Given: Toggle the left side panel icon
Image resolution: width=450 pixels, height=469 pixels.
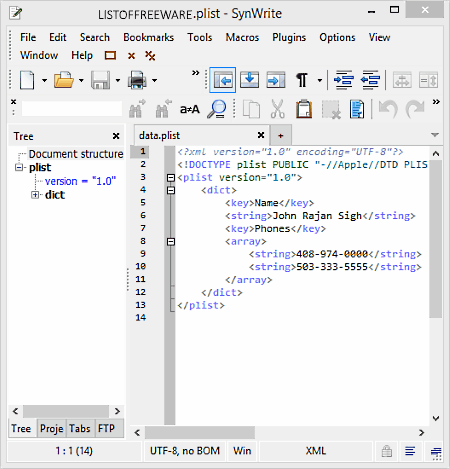Looking at the screenshot, I should 223,80.
